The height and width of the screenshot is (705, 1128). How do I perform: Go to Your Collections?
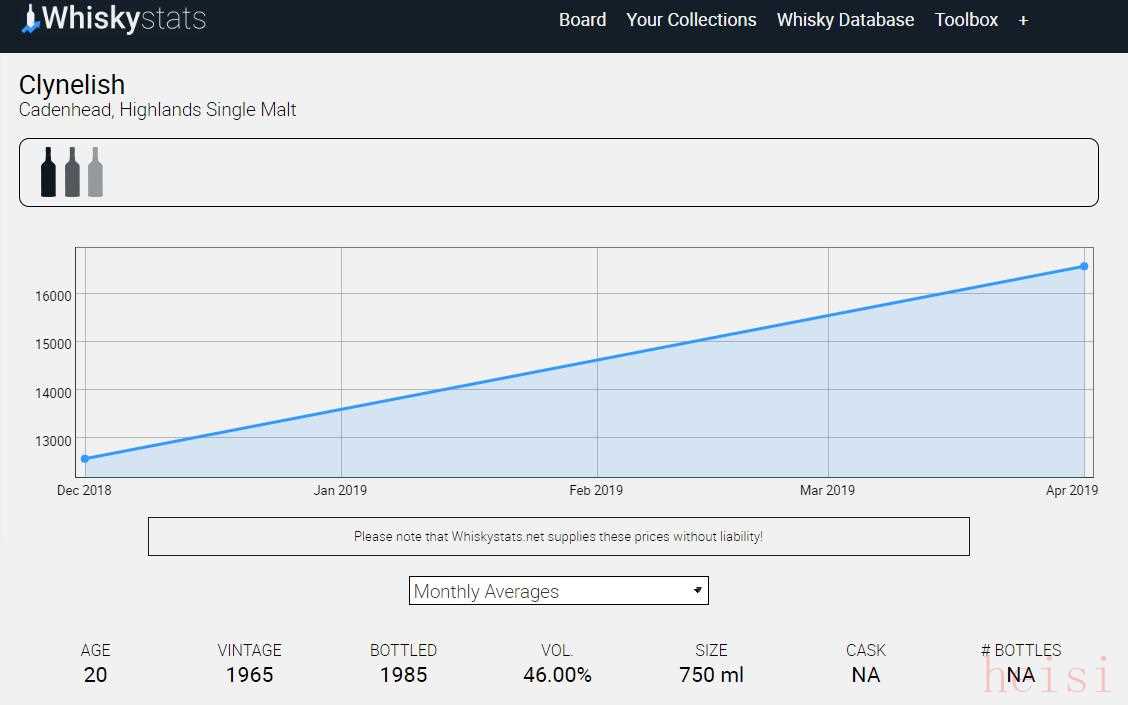point(691,20)
